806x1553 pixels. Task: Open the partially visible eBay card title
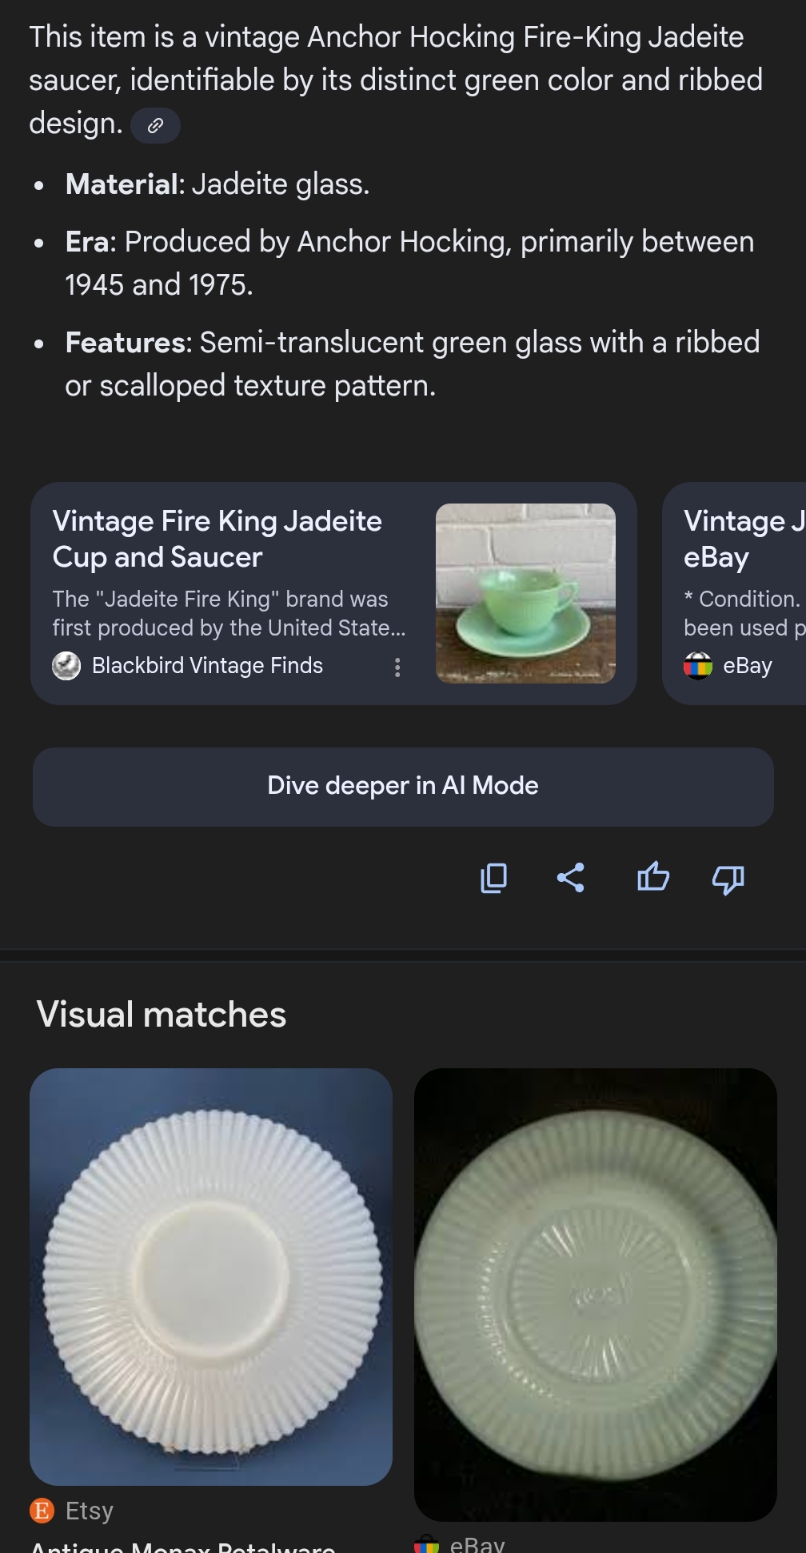(x=740, y=539)
